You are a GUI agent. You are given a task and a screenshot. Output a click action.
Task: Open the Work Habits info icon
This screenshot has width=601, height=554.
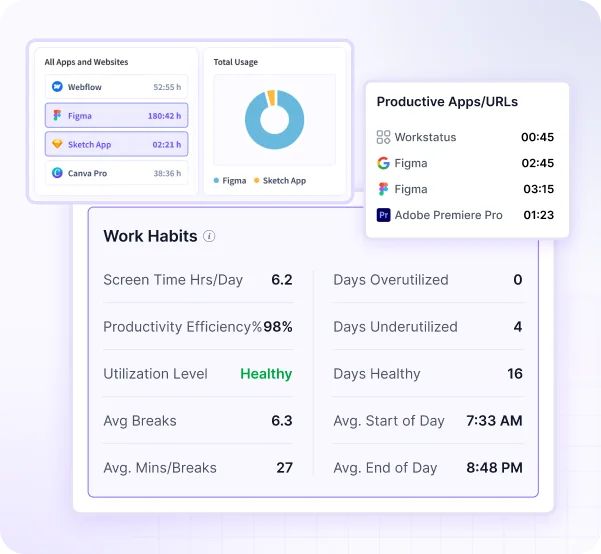point(209,236)
